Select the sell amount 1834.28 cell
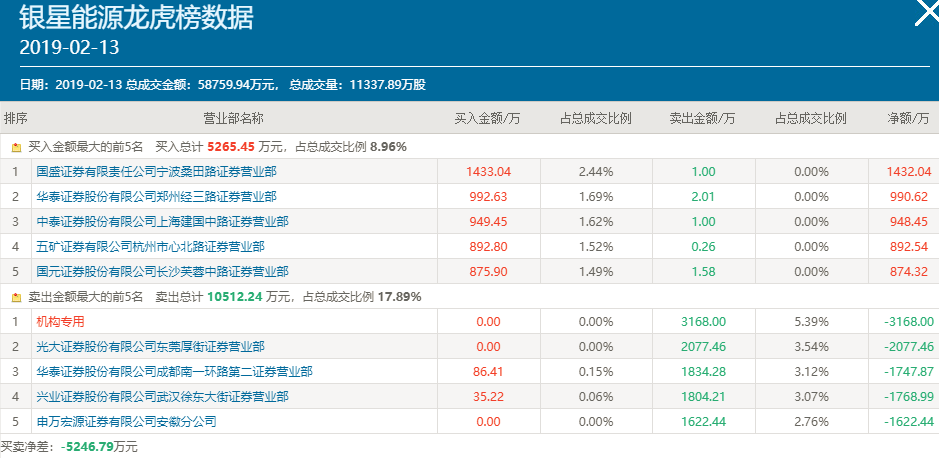This screenshot has height=458, width=939. 704,372
